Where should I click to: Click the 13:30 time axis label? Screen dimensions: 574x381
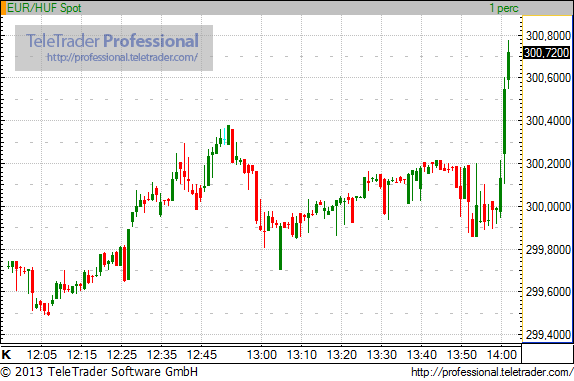(x=382, y=354)
